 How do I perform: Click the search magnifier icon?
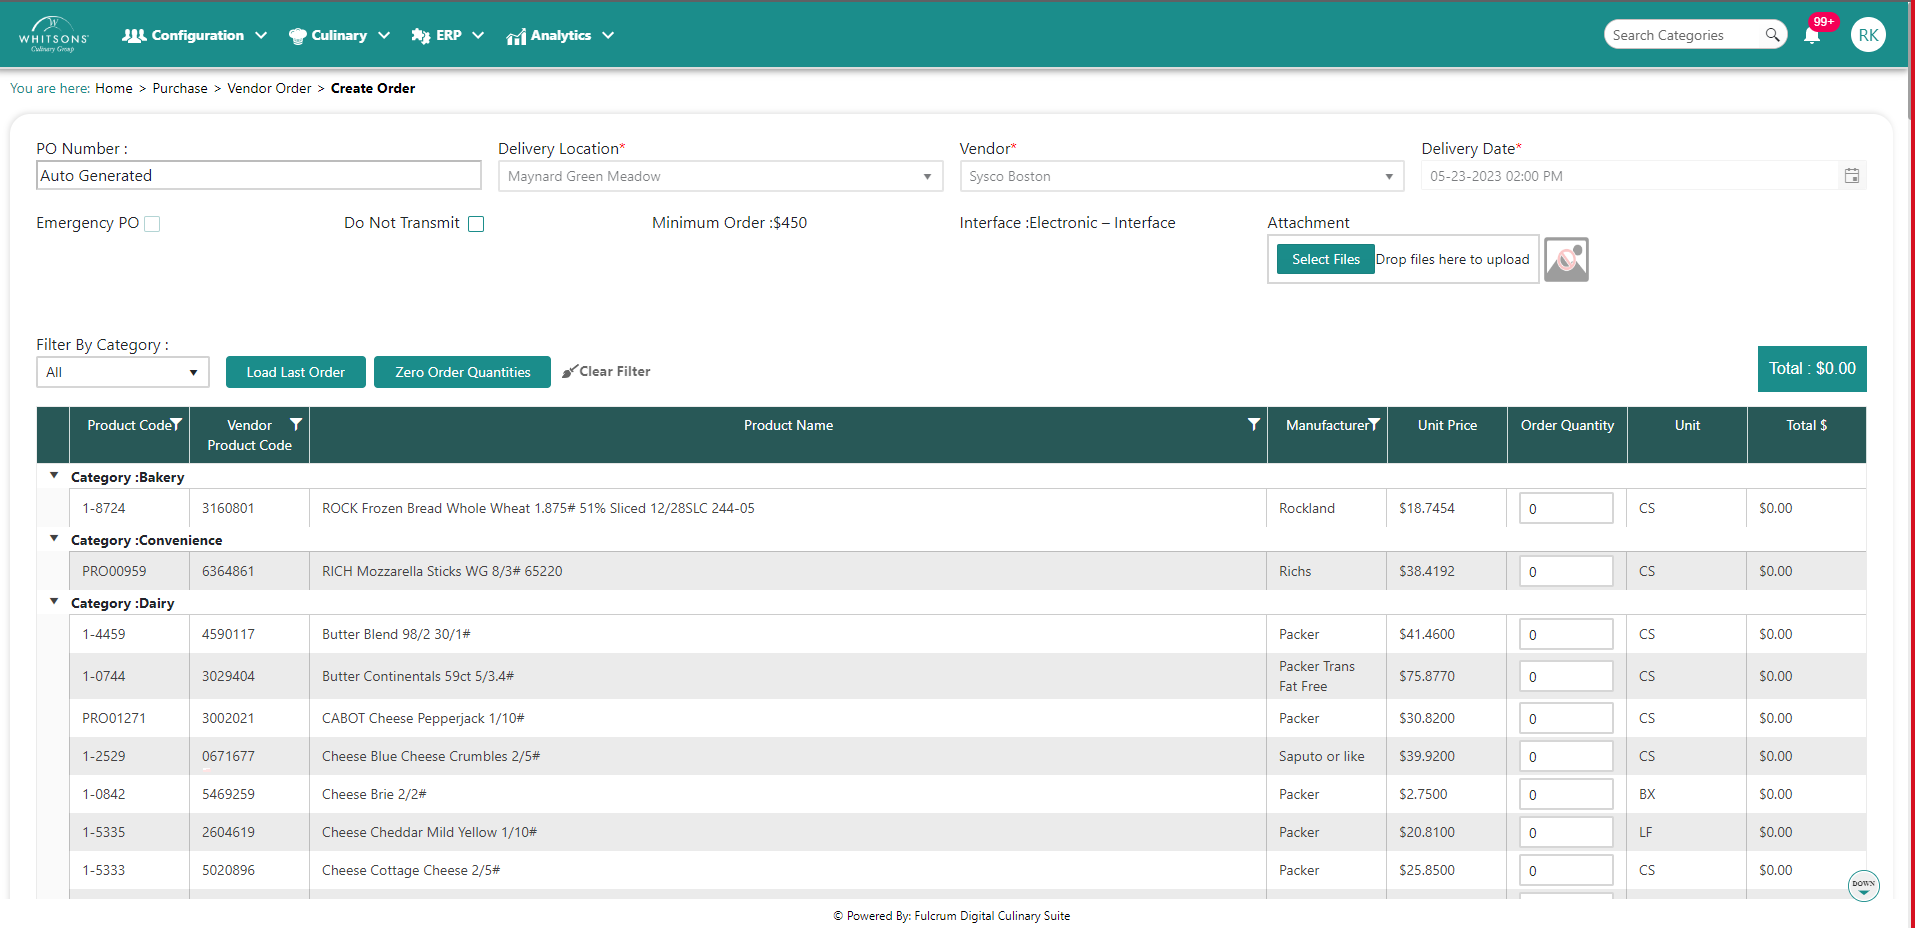pyautogui.click(x=1772, y=35)
